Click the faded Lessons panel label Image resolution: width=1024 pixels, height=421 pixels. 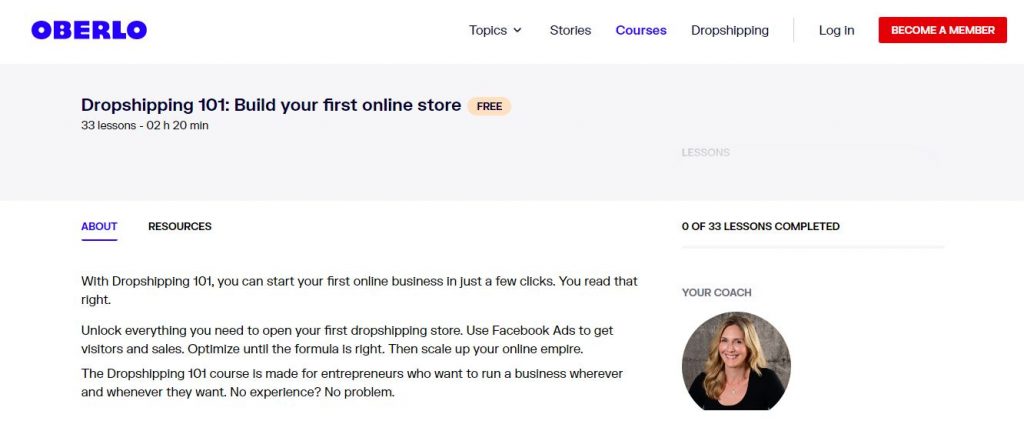(706, 153)
